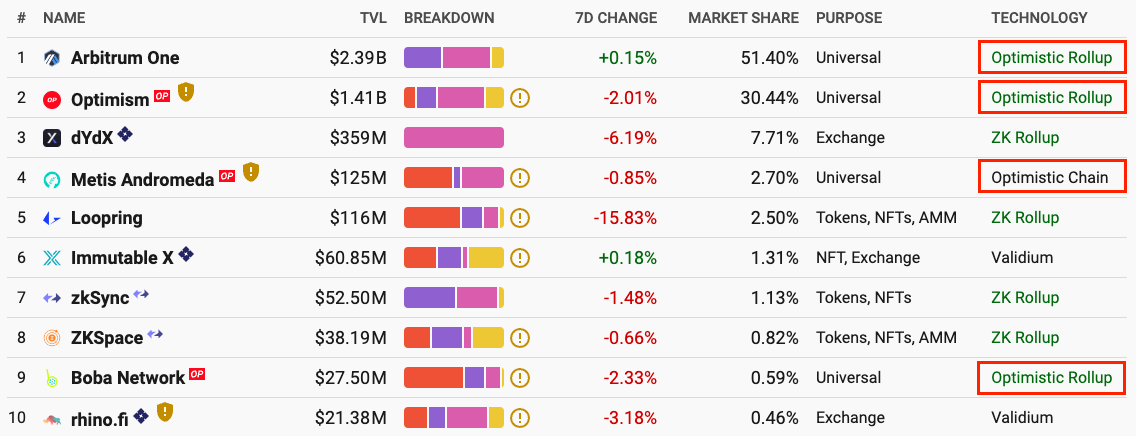Click the Boba Network logo icon
The width and height of the screenshot is (1136, 436).
pyautogui.click(x=52, y=378)
